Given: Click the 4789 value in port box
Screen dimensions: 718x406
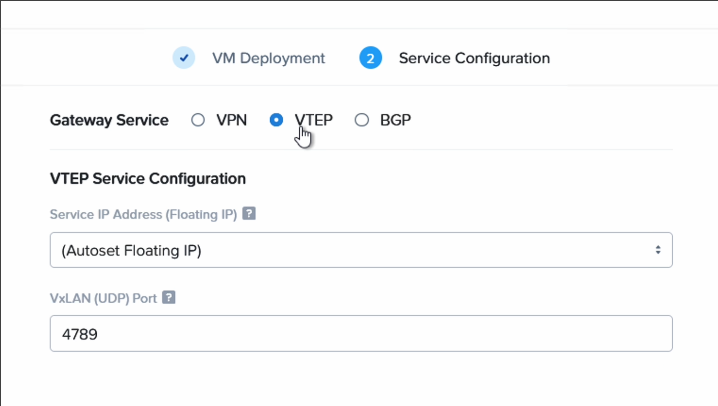Looking at the screenshot, I should 80,335.
